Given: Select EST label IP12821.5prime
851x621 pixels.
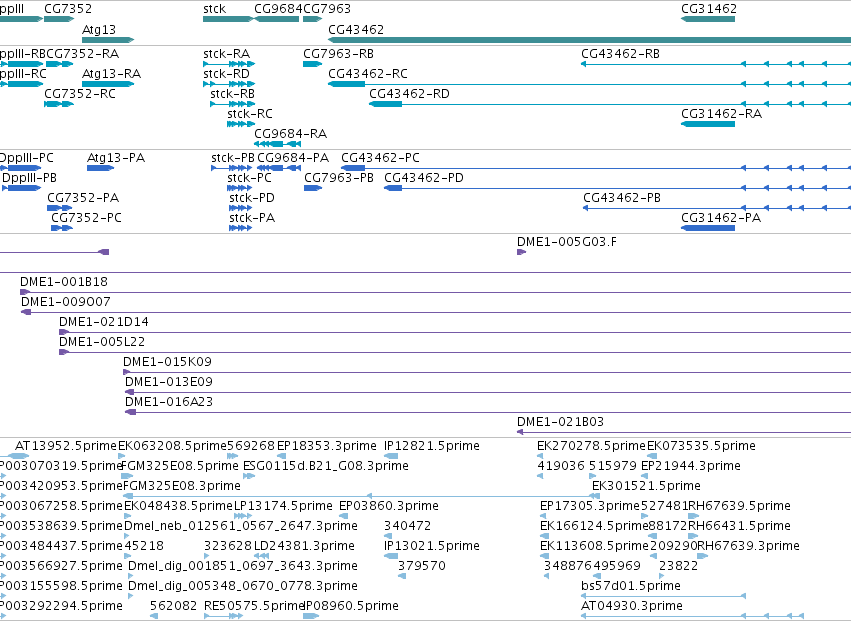Looking at the screenshot, I should pyautogui.click(x=432, y=447).
